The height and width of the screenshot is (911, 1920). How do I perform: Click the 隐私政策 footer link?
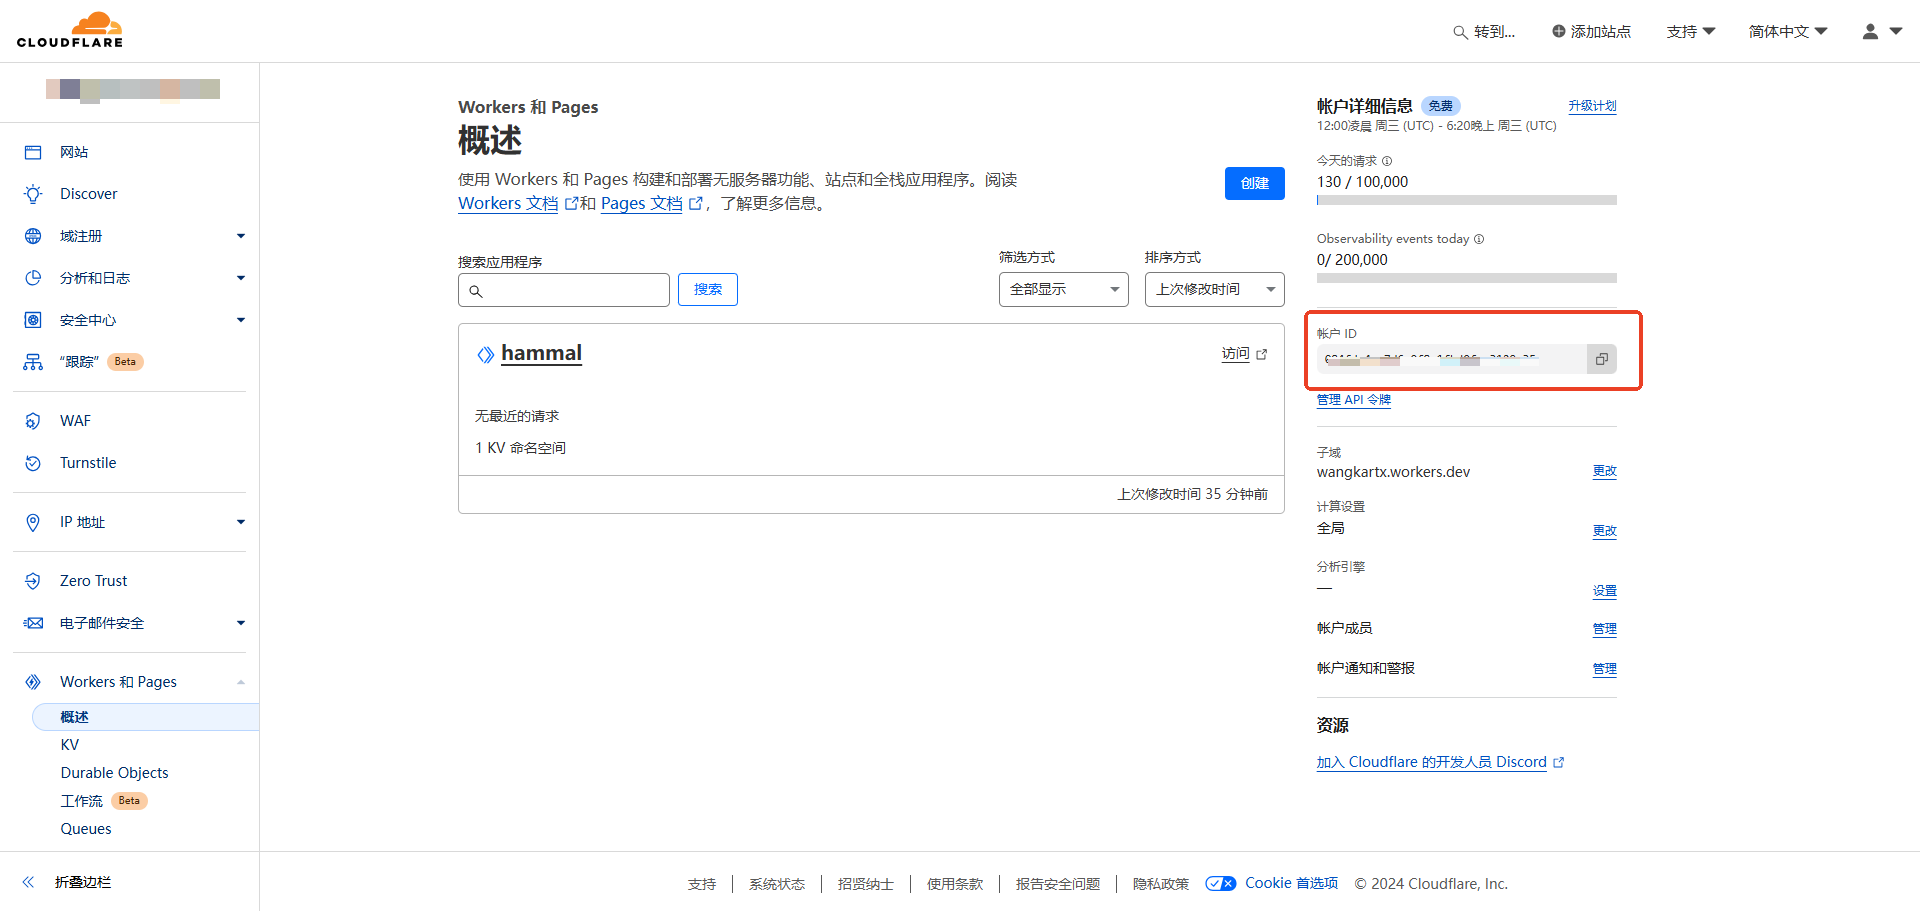coord(1161,884)
